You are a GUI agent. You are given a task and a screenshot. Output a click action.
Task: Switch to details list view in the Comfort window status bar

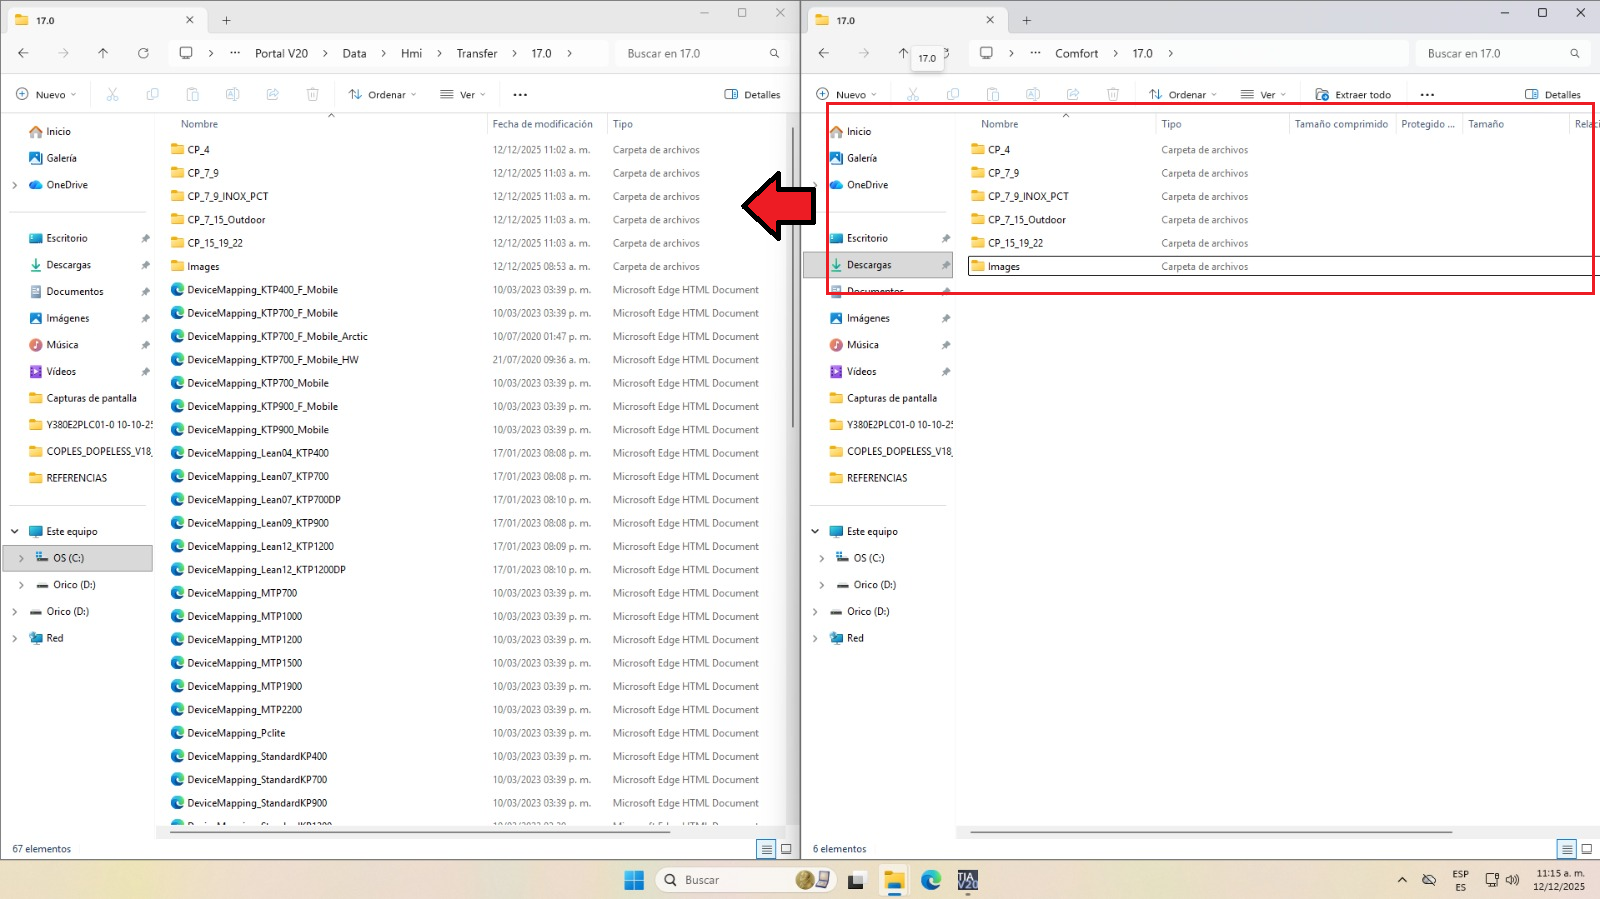pos(1567,849)
